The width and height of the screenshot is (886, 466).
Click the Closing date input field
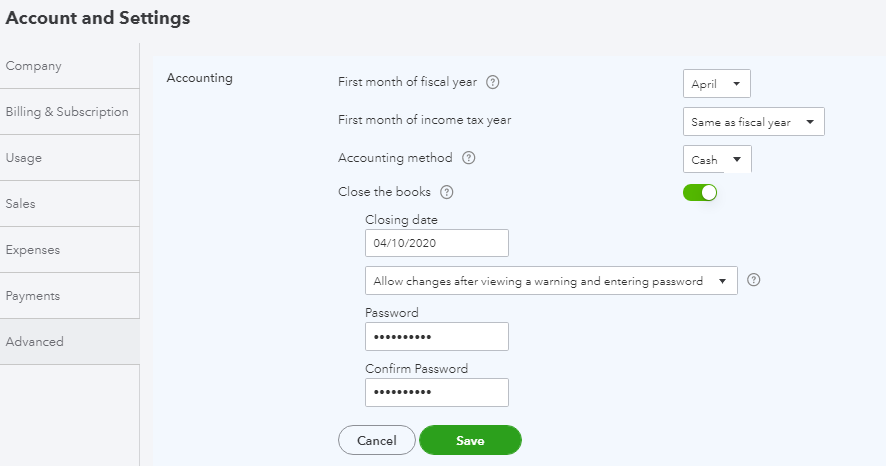click(x=437, y=243)
